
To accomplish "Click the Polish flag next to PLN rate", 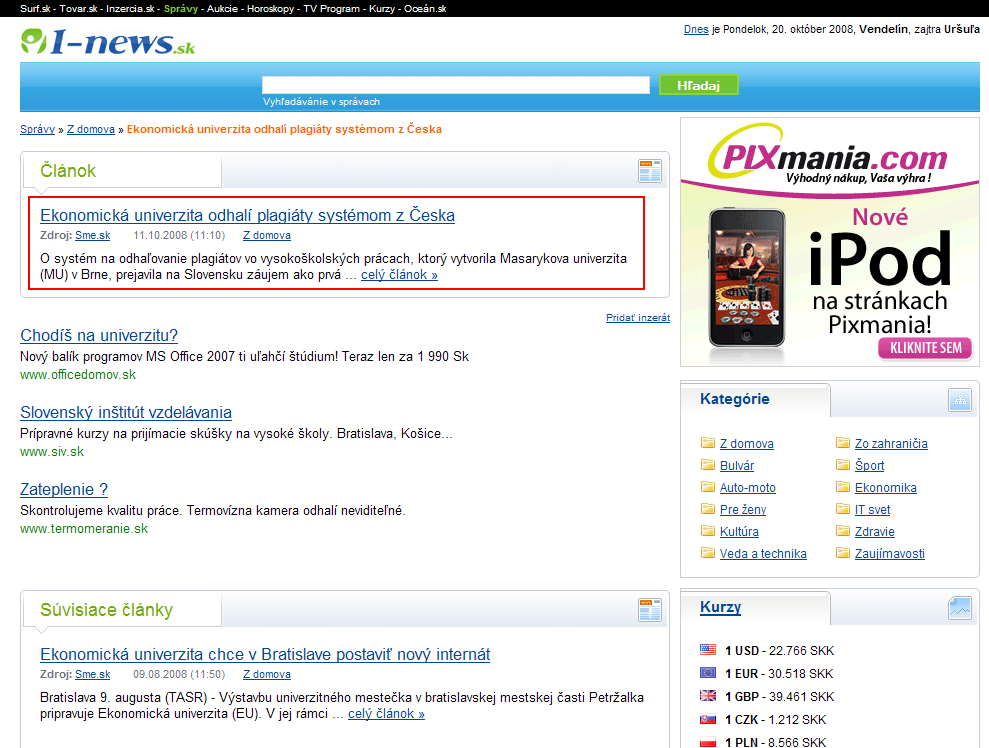I will (x=708, y=742).
